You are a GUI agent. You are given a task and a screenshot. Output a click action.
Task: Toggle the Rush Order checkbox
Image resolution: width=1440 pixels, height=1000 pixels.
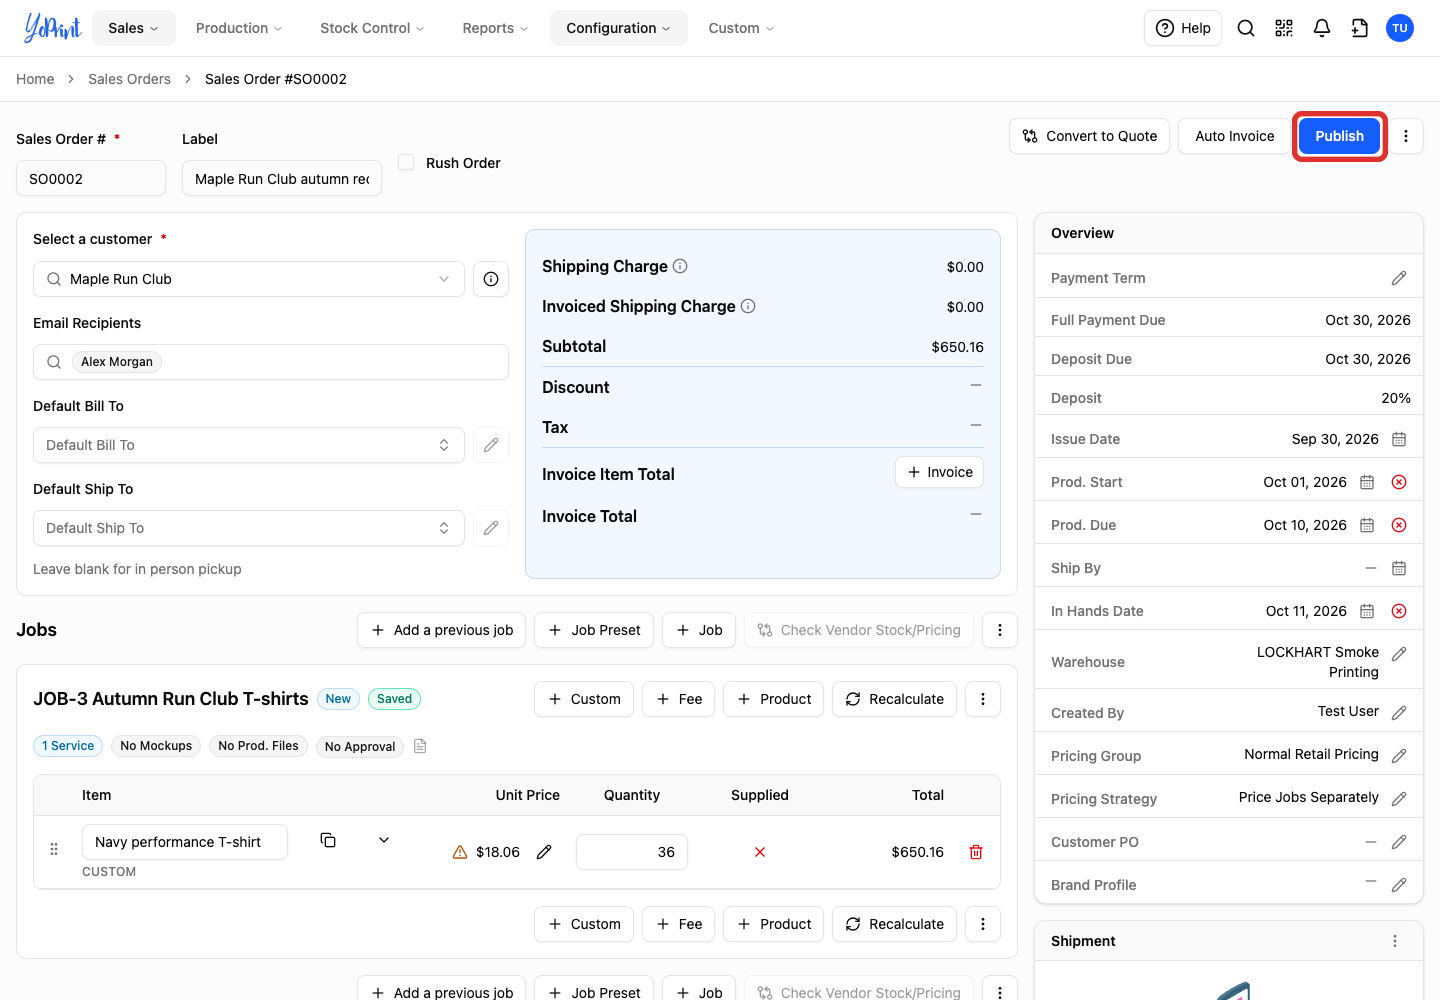406,162
